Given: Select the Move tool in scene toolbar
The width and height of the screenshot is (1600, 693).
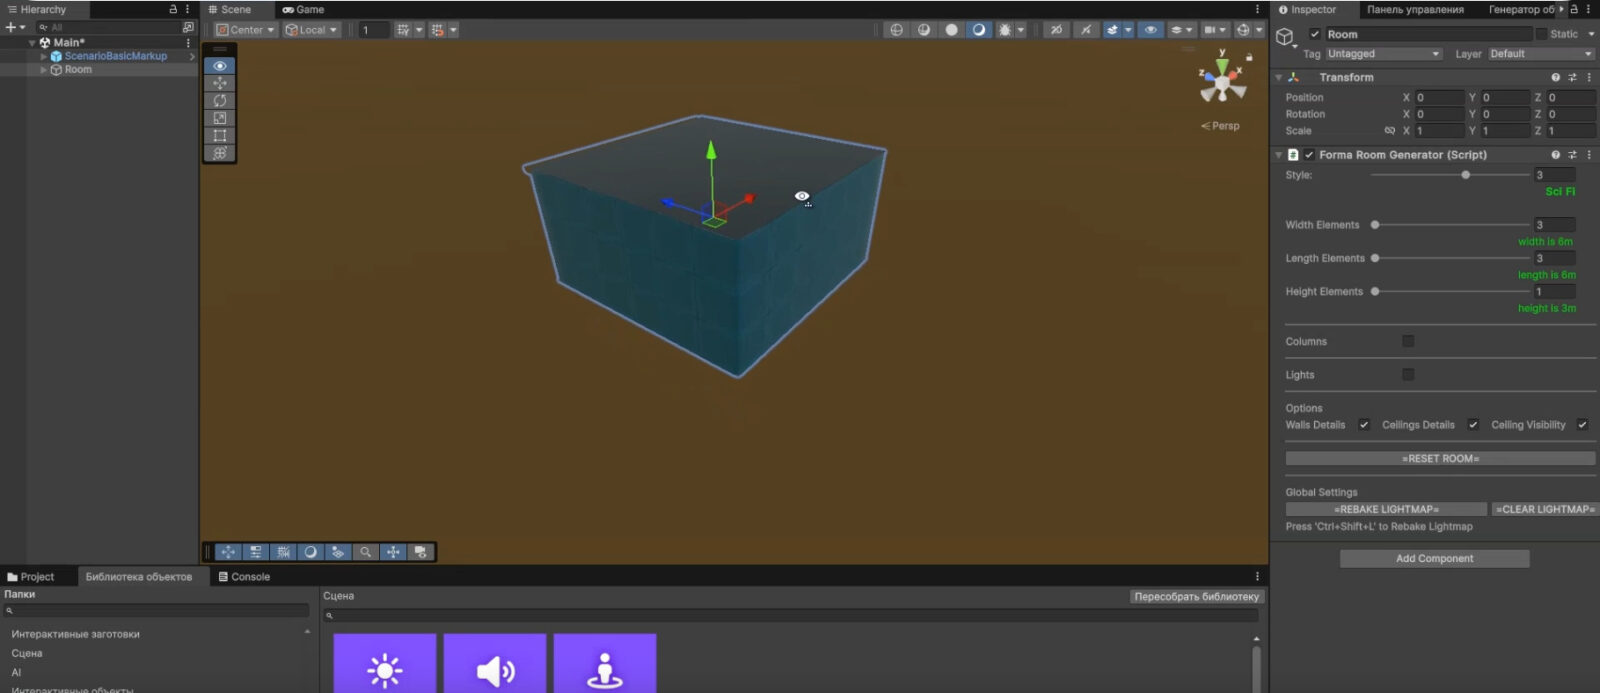Looking at the screenshot, I should click(x=220, y=83).
